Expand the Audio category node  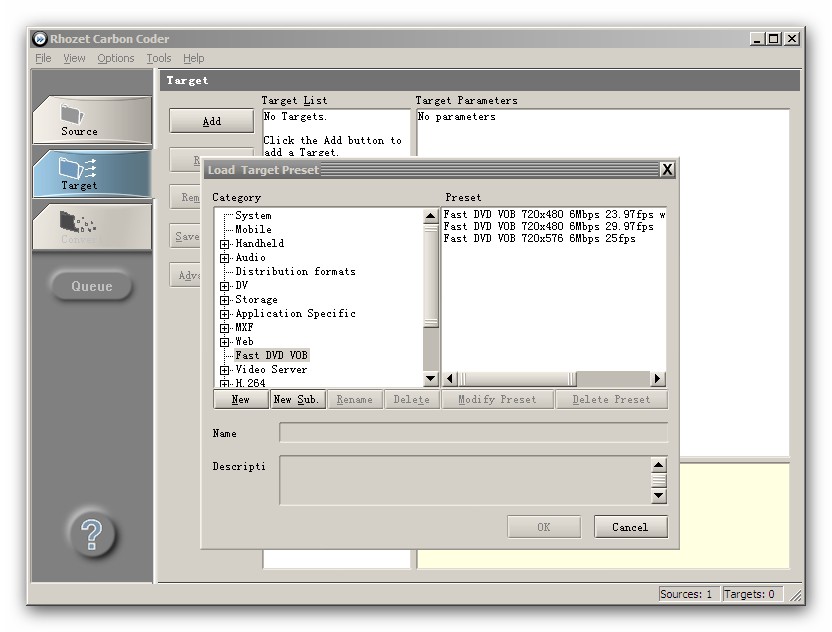point(225,258)
